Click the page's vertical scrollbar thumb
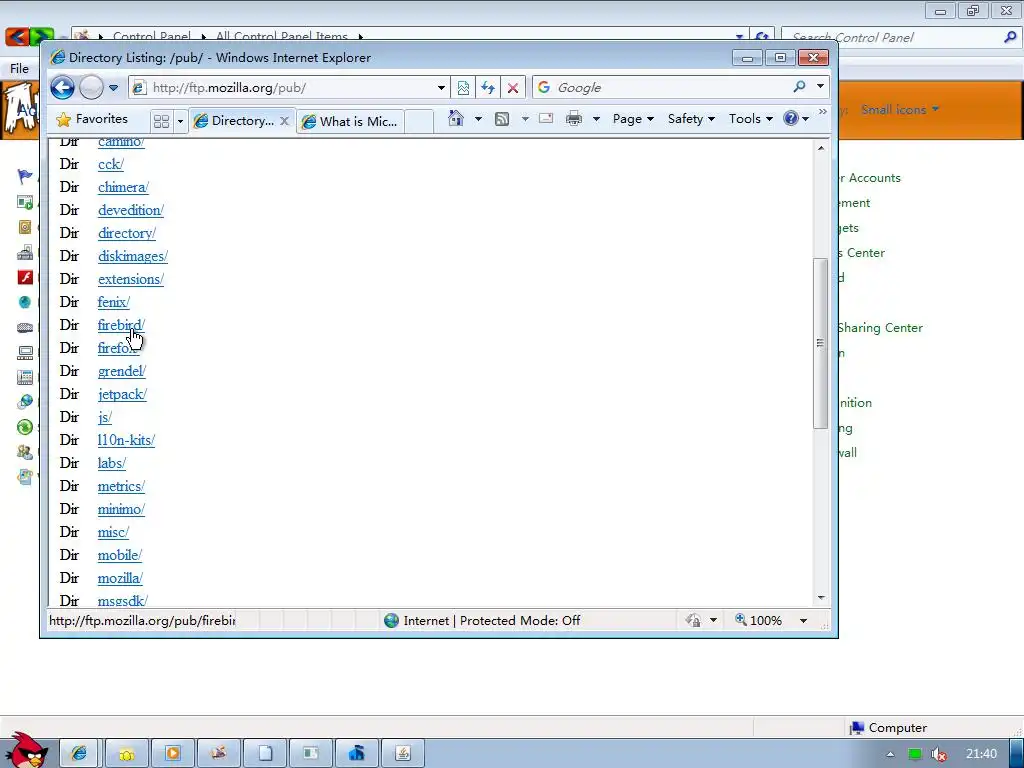Screen dimensions: 1024x768 point(820,343)
